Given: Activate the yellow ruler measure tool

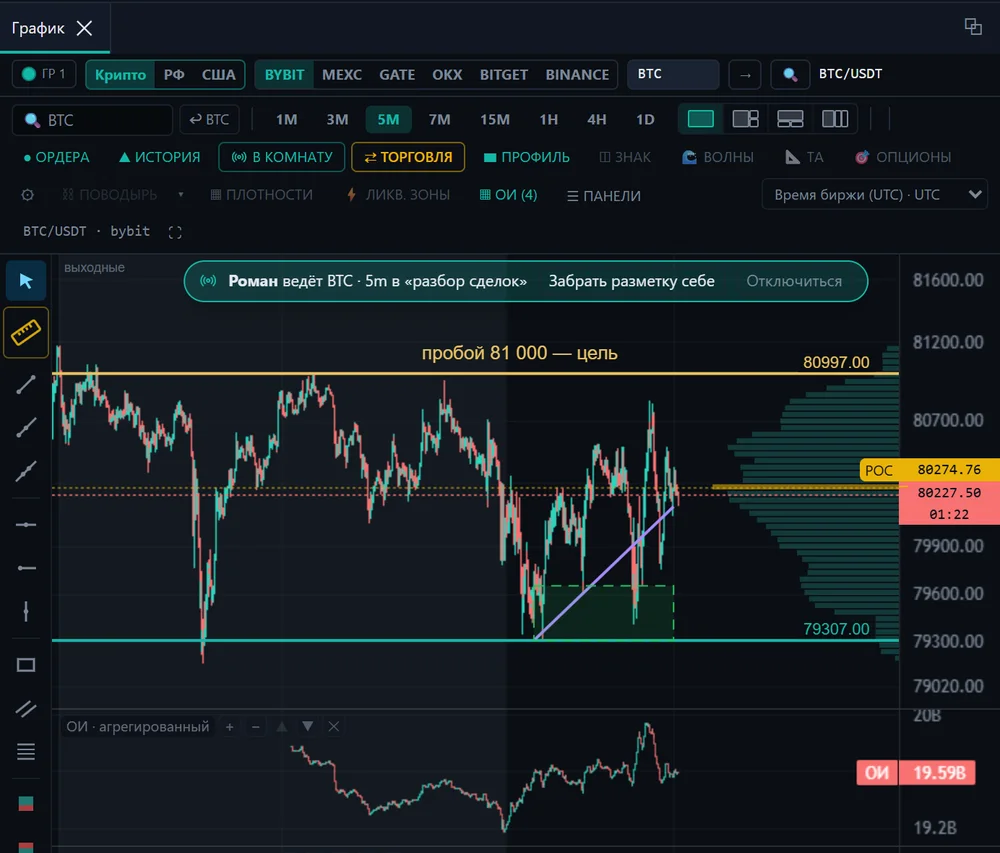Looking at the screenshot, I should coord(26,332).
